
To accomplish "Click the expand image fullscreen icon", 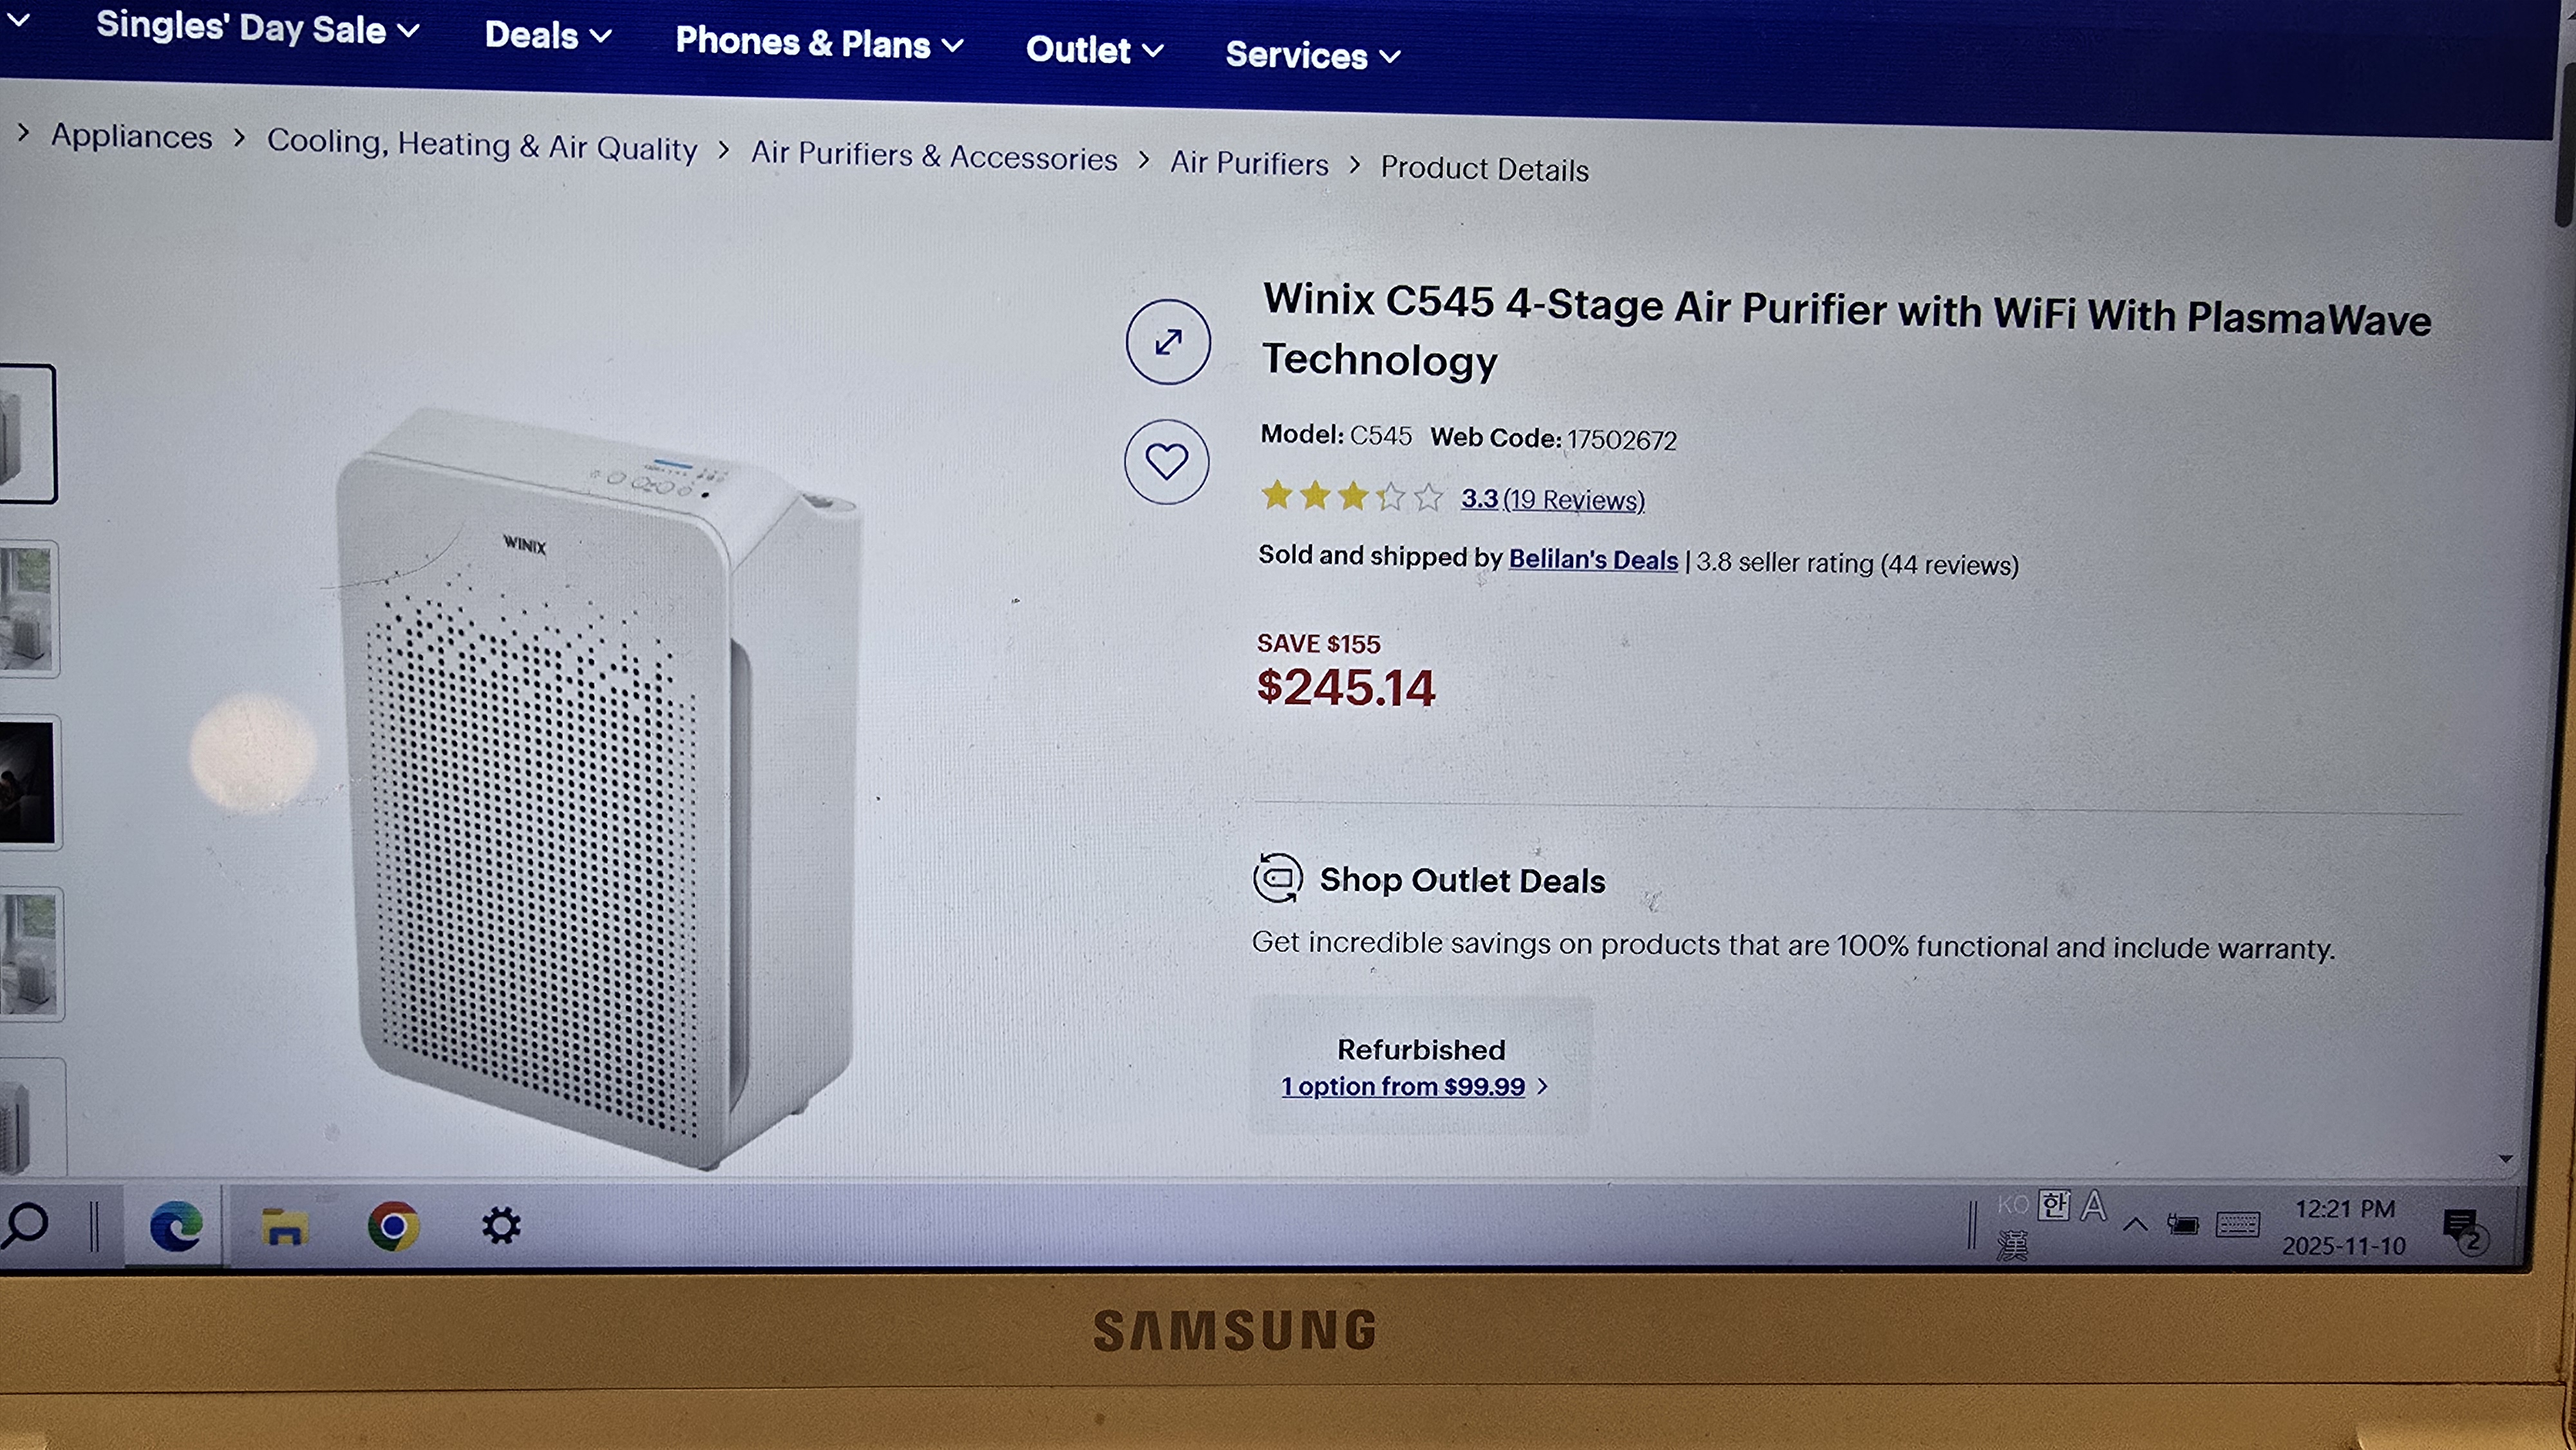I will click(x=1168, y=342).
